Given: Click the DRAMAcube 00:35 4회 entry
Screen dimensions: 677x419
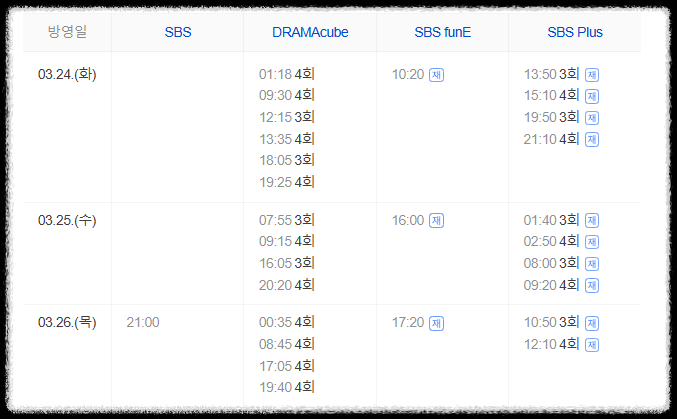Looking at the screenshot, I should coord(287,322).
